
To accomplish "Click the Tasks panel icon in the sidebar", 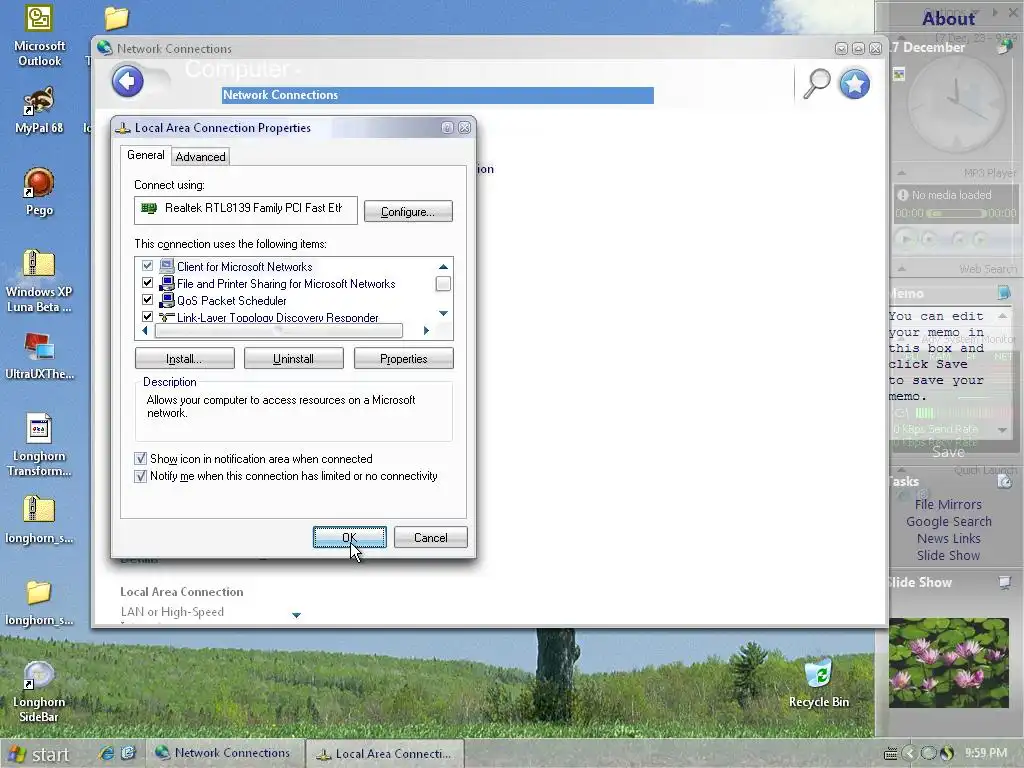I will coord(1004,482).
